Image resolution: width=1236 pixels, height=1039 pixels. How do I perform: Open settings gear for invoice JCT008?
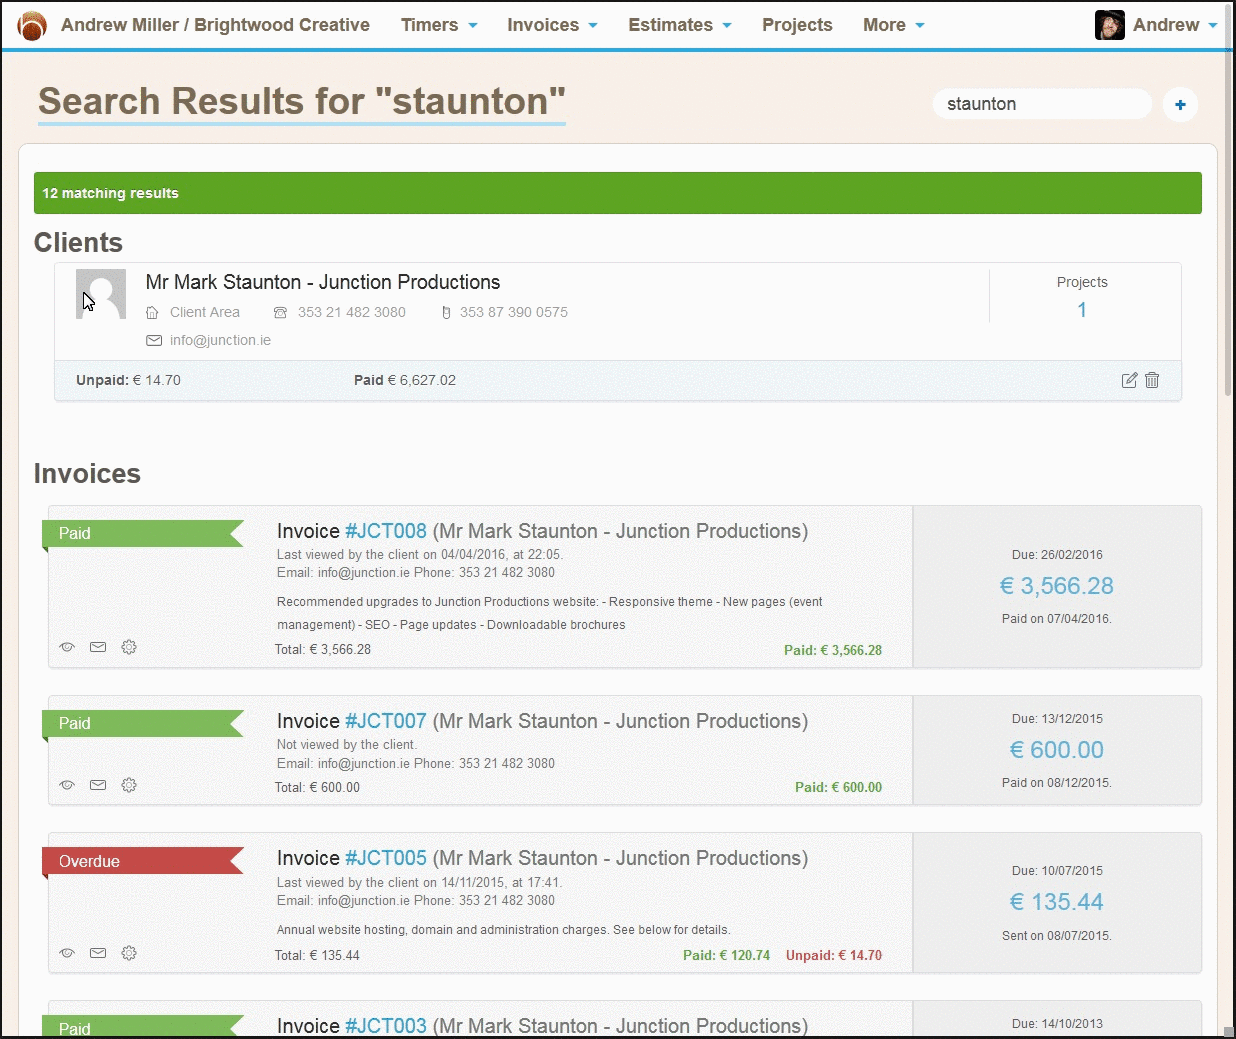(x=129, y=647)
